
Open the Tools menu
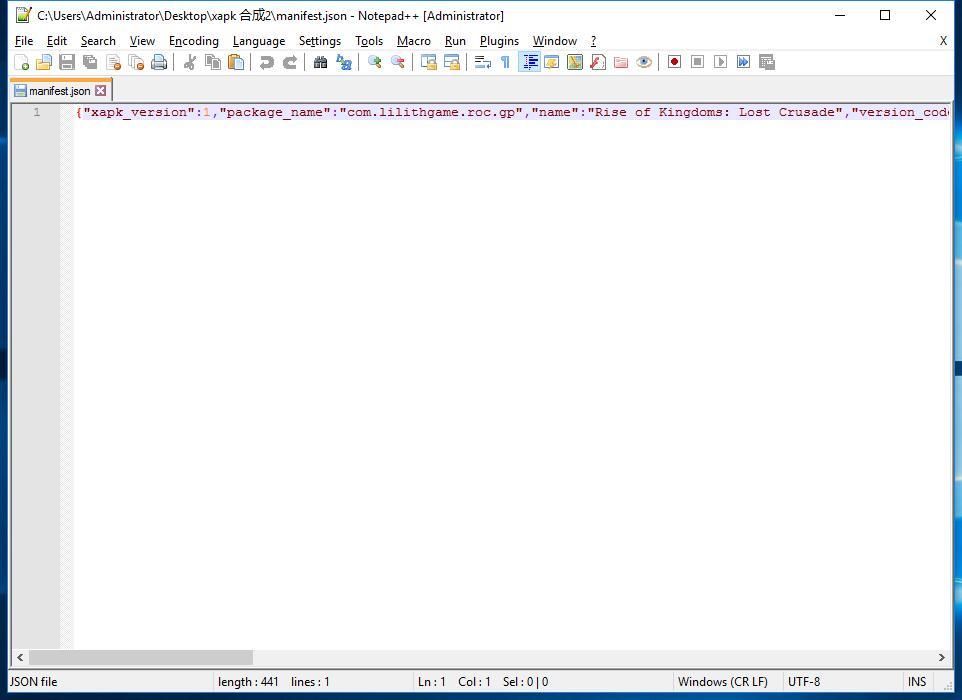point(369,41)
